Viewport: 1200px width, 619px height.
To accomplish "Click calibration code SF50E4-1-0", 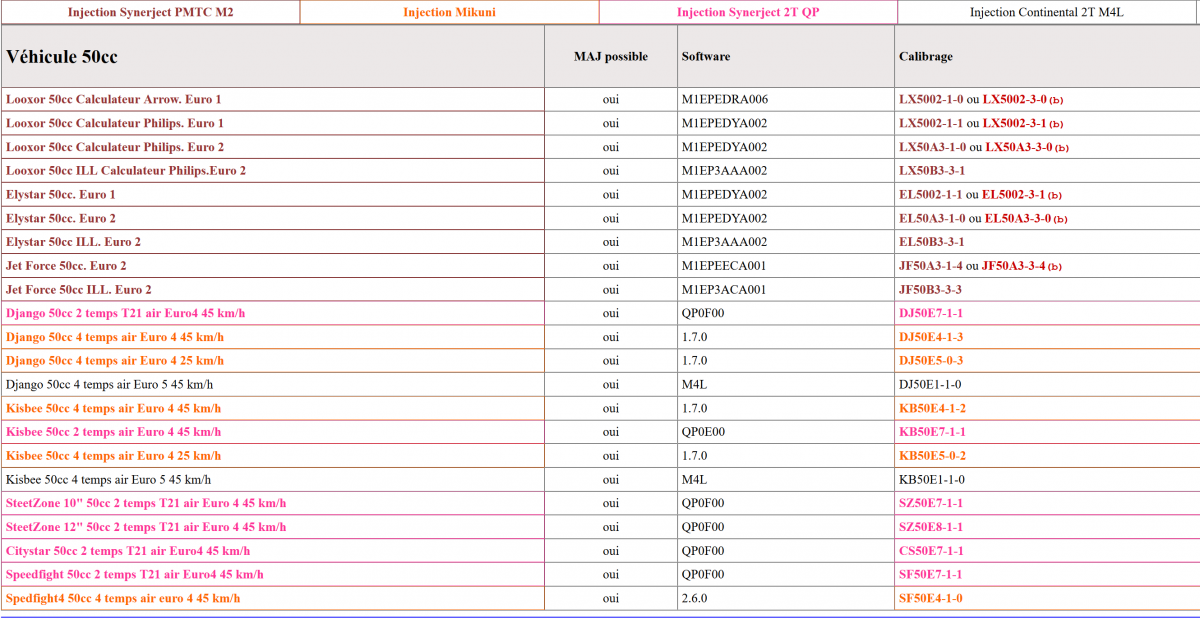I will tap(931, 598).
